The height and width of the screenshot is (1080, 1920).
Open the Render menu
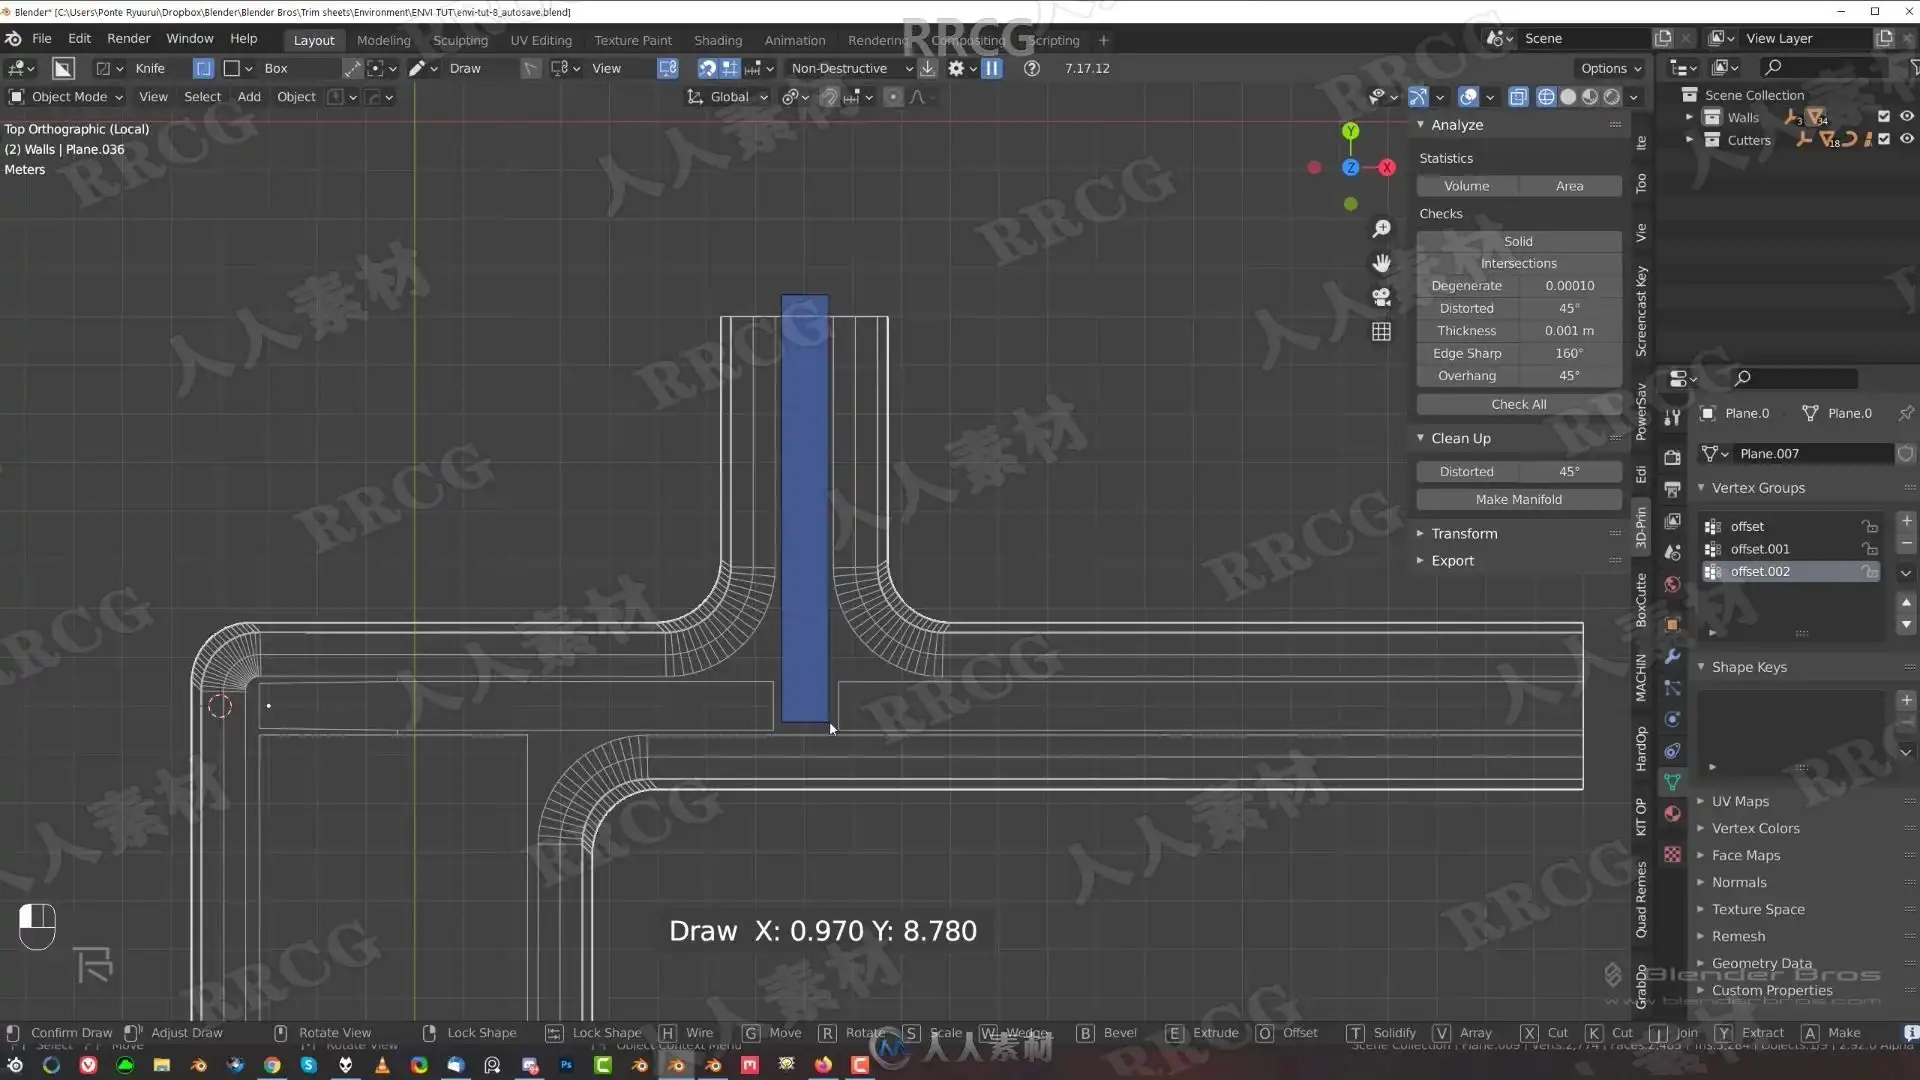(128, 38)
